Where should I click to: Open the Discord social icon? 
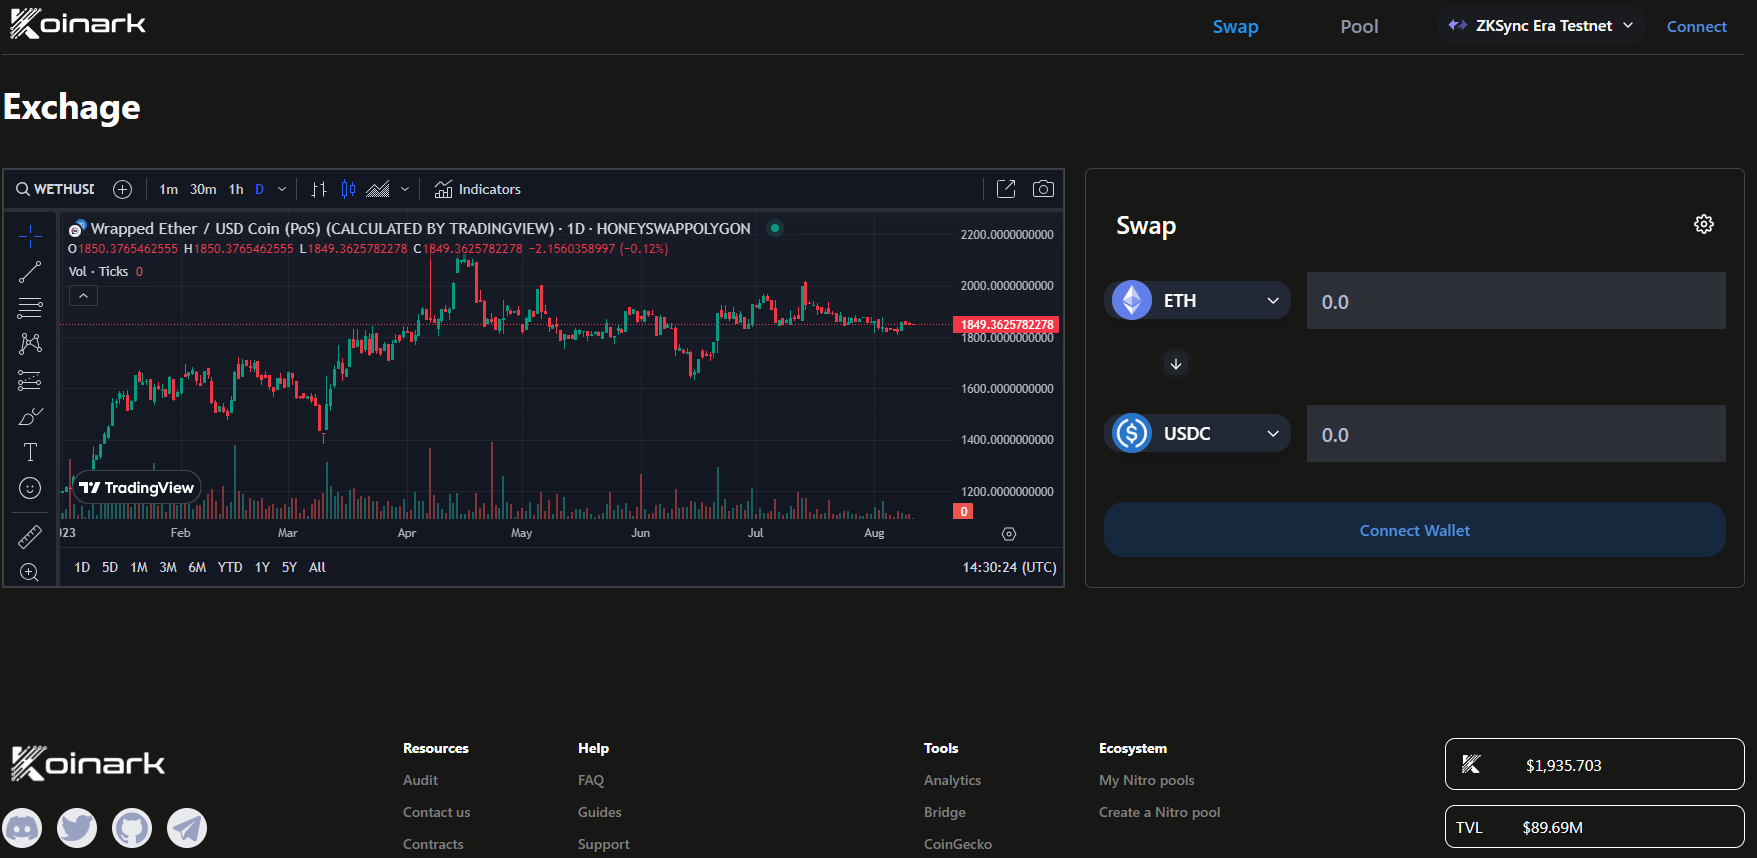point(23,828)
